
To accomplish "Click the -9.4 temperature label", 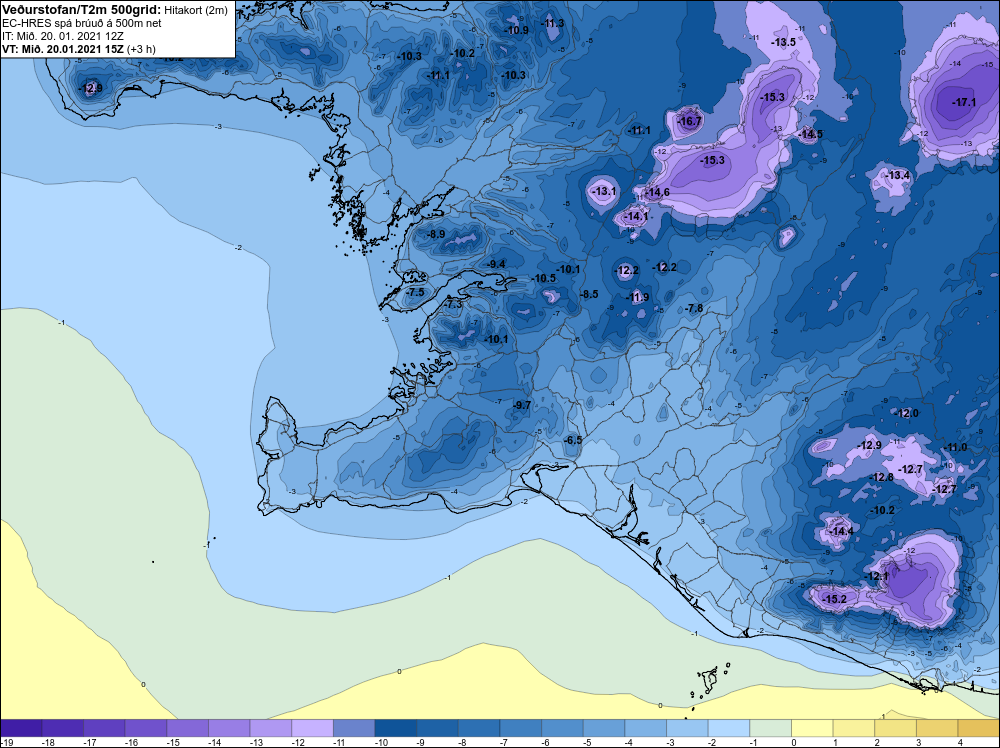I will pyautogui.click(x=496, y=264).
